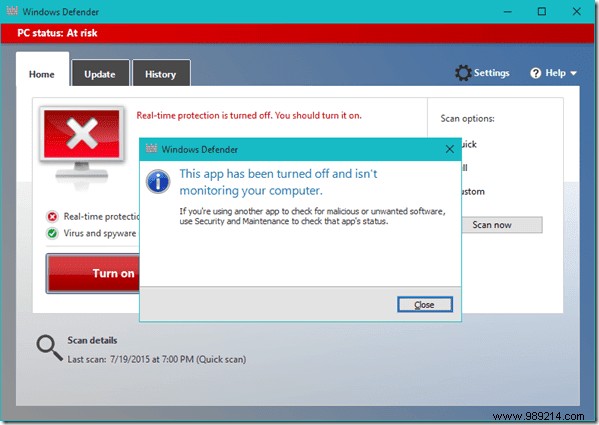Click the Scan details magnifier icon
The height and width of the screenshot is (425, 599).
point(50,348)
